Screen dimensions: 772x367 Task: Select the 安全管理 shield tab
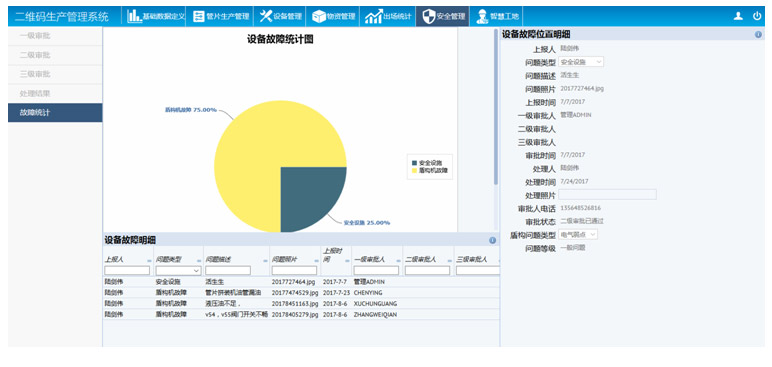[443, 16]
